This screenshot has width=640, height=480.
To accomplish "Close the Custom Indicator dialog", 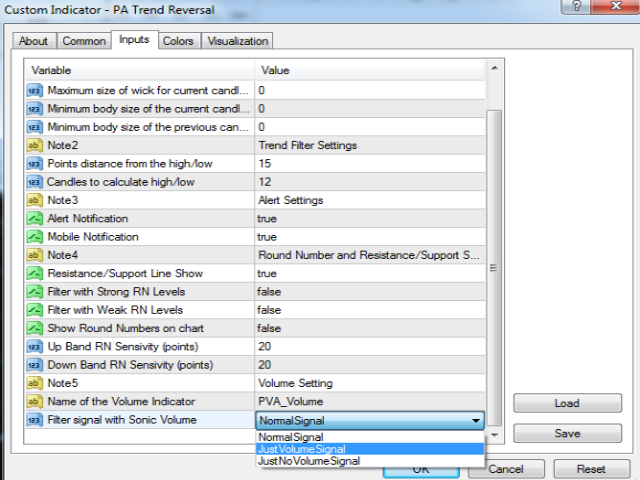I will pos(616,6).
